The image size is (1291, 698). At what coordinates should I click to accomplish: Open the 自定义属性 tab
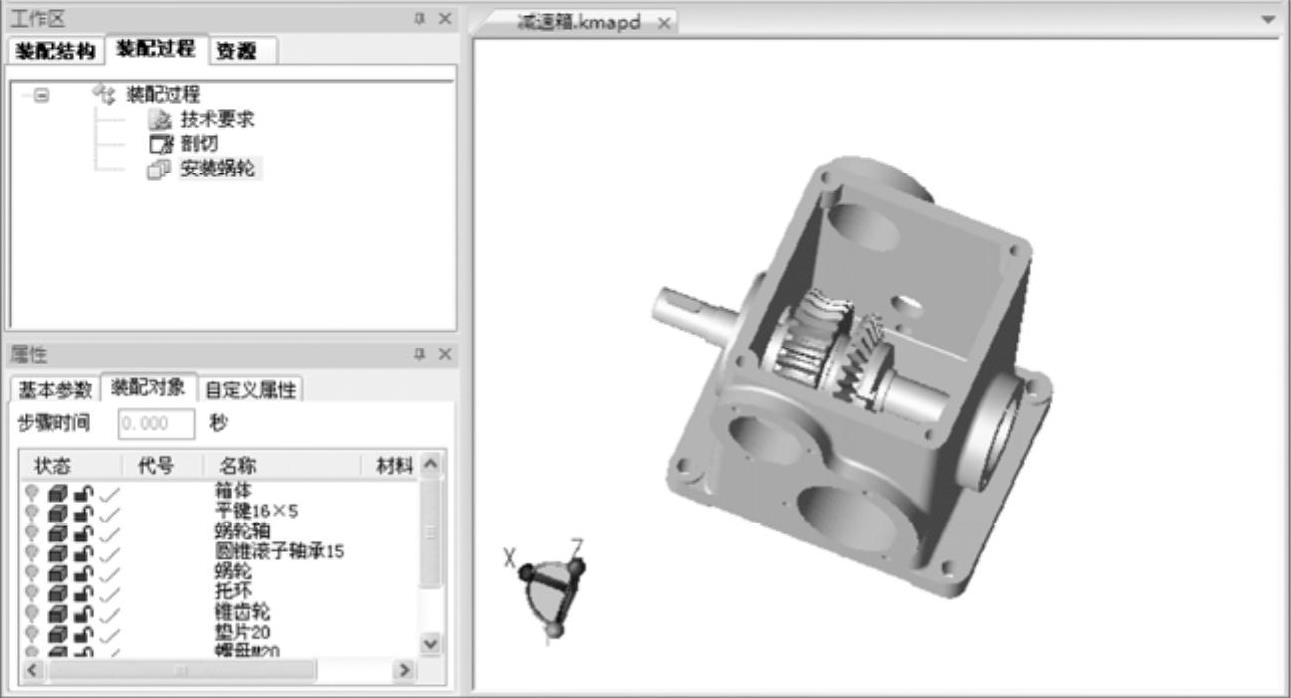click(250, 389)
